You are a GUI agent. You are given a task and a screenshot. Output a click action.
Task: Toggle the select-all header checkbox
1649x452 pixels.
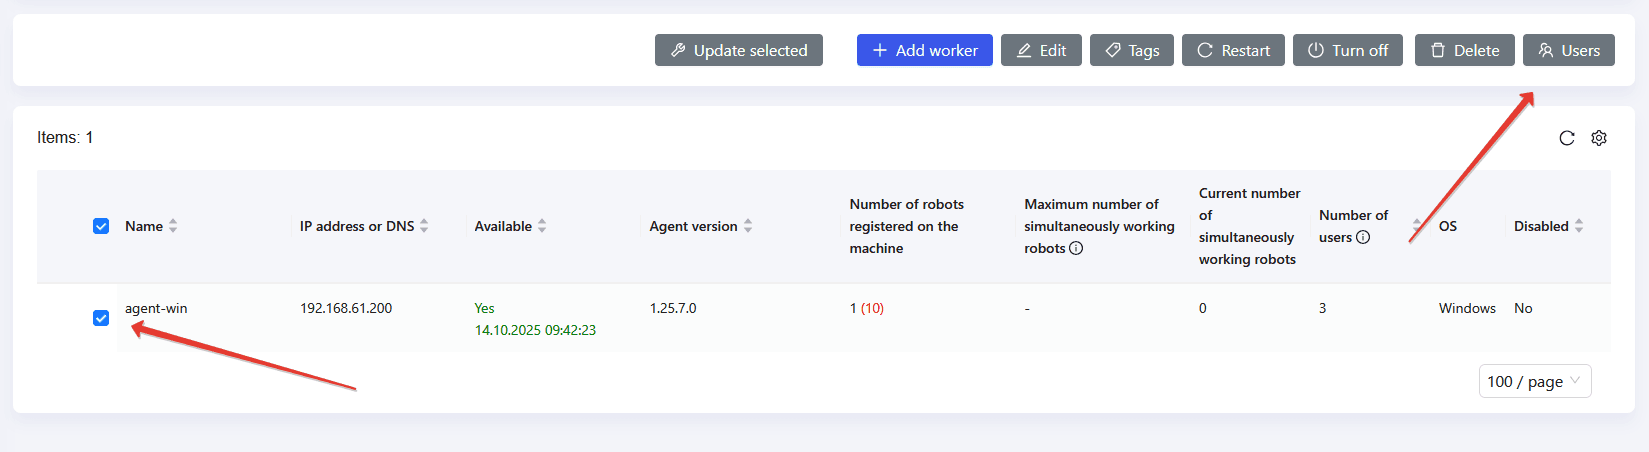tap(101, 226)
